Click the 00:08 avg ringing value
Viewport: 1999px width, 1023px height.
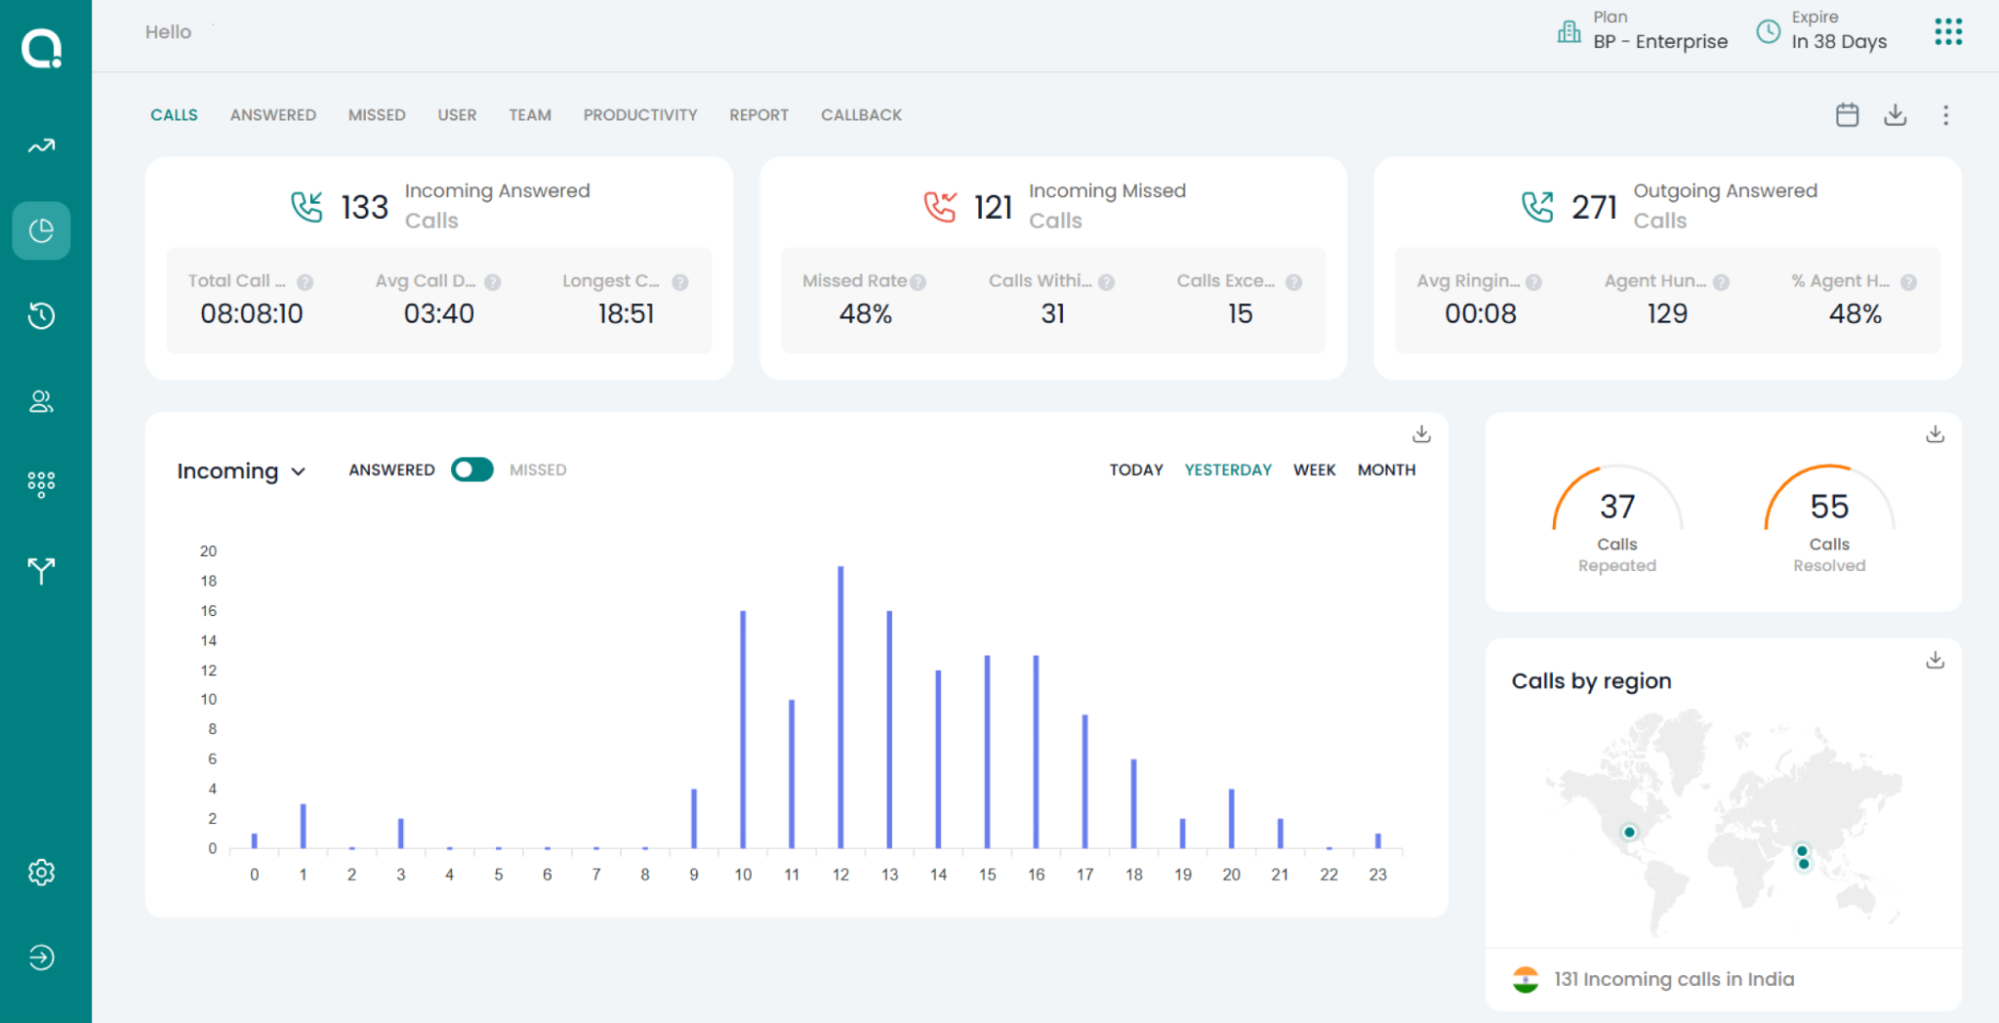click(1480, 314)
